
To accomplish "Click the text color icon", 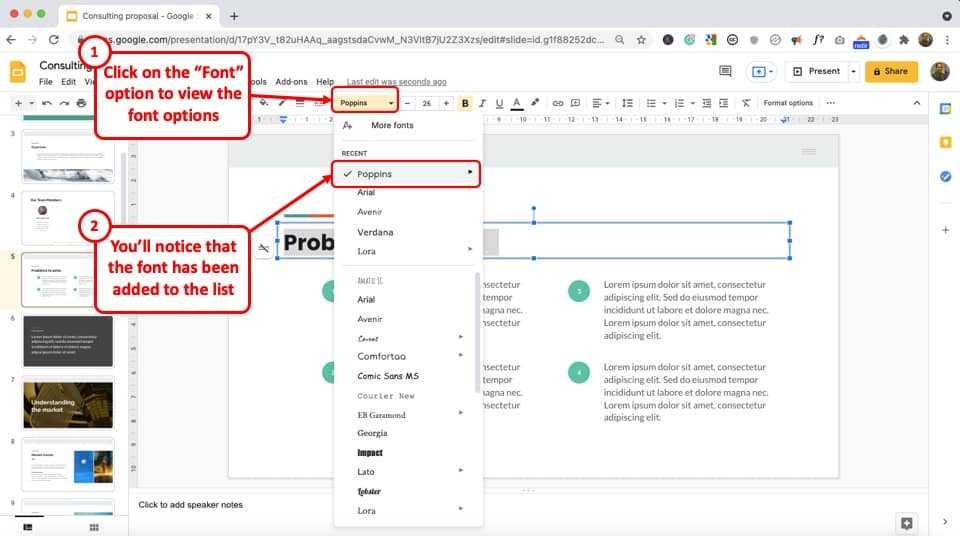I will click(516, 103).
